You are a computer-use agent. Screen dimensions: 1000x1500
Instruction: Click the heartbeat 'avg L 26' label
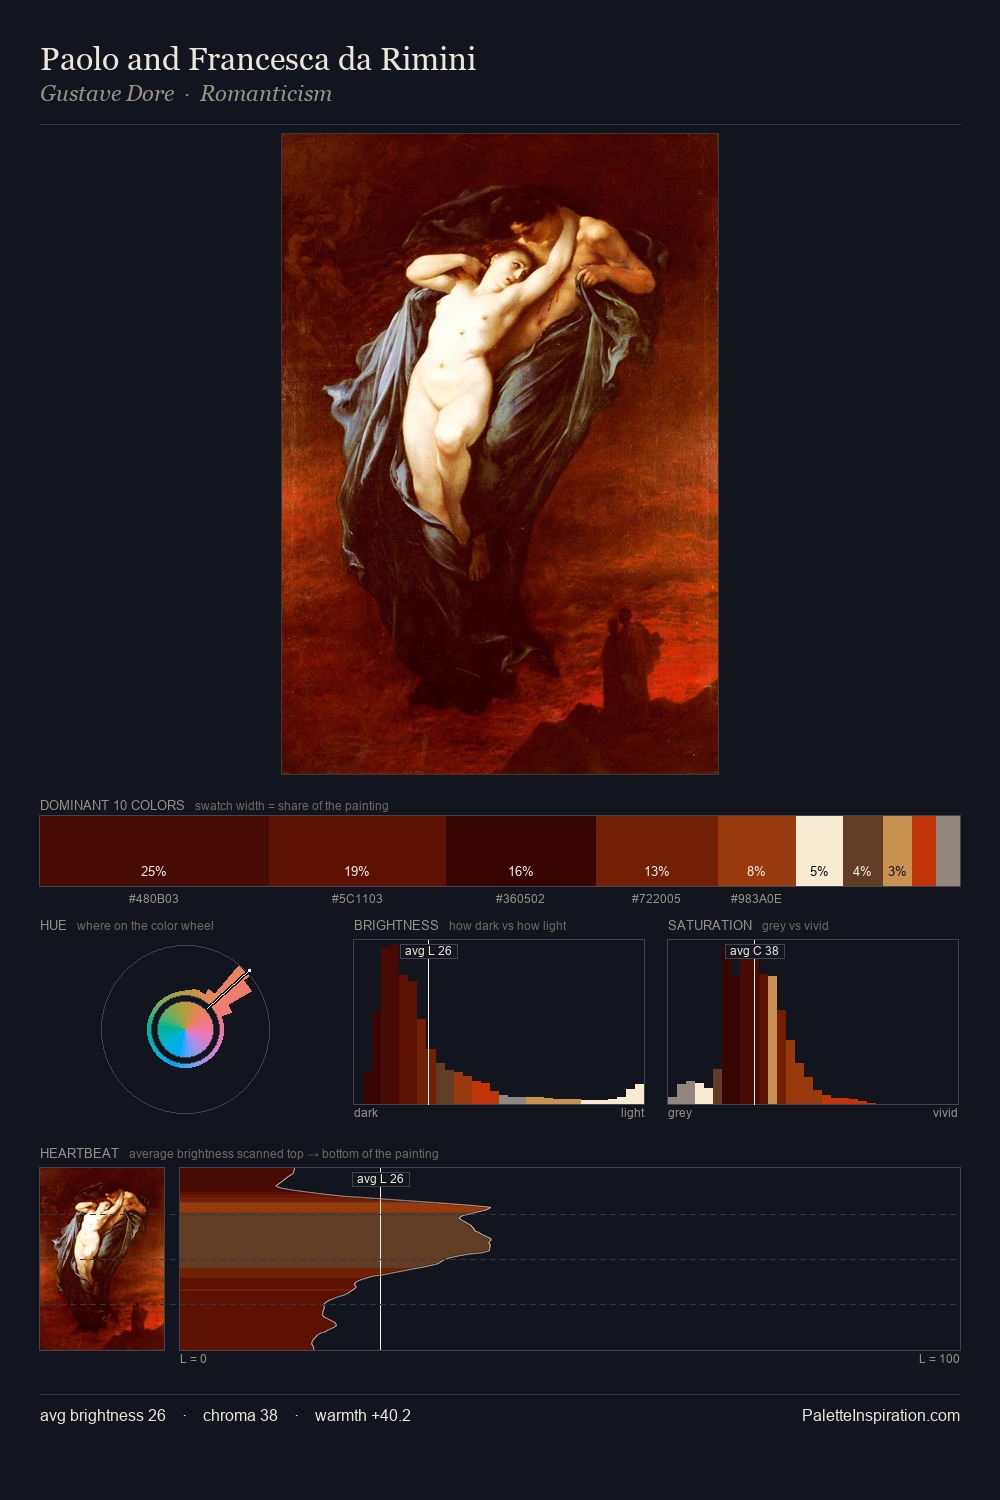[381, 1179]
